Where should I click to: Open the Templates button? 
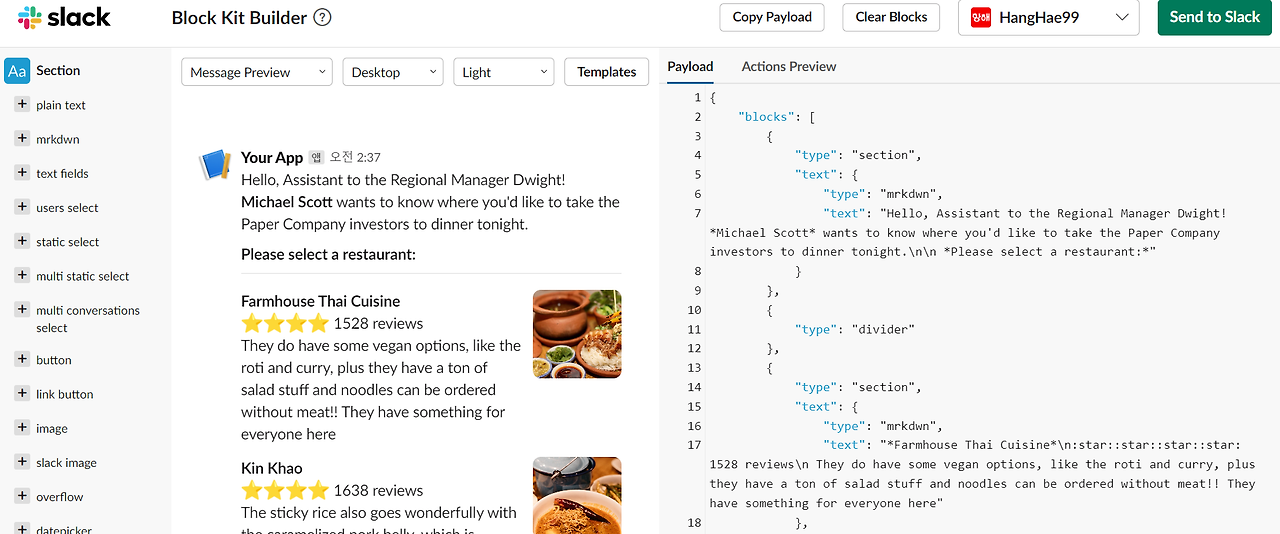point(607,72)
